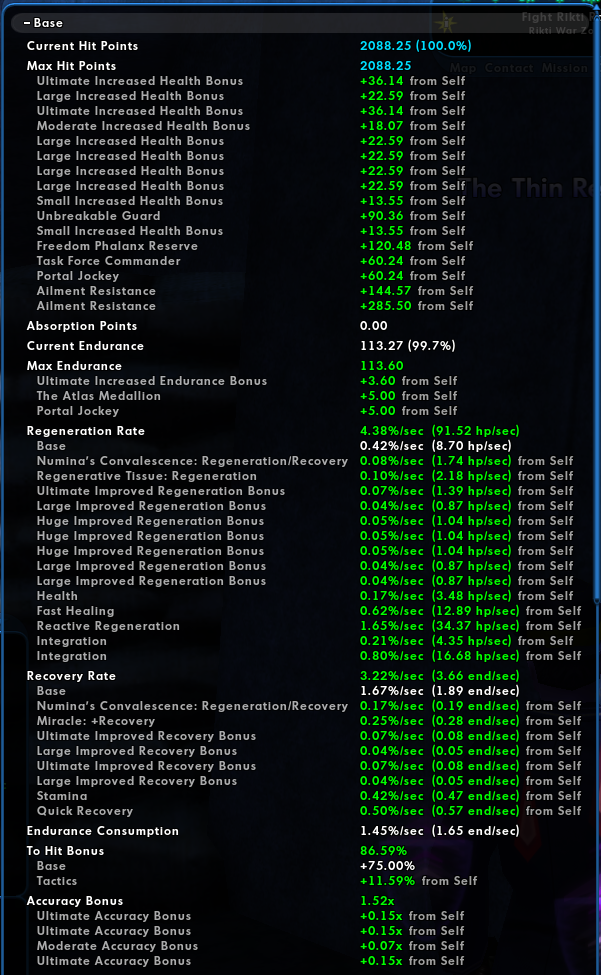The width and height of the screenshot is (601, 975).
Task: Select the Endurance Consumption row label
Action: coord(103,831)
